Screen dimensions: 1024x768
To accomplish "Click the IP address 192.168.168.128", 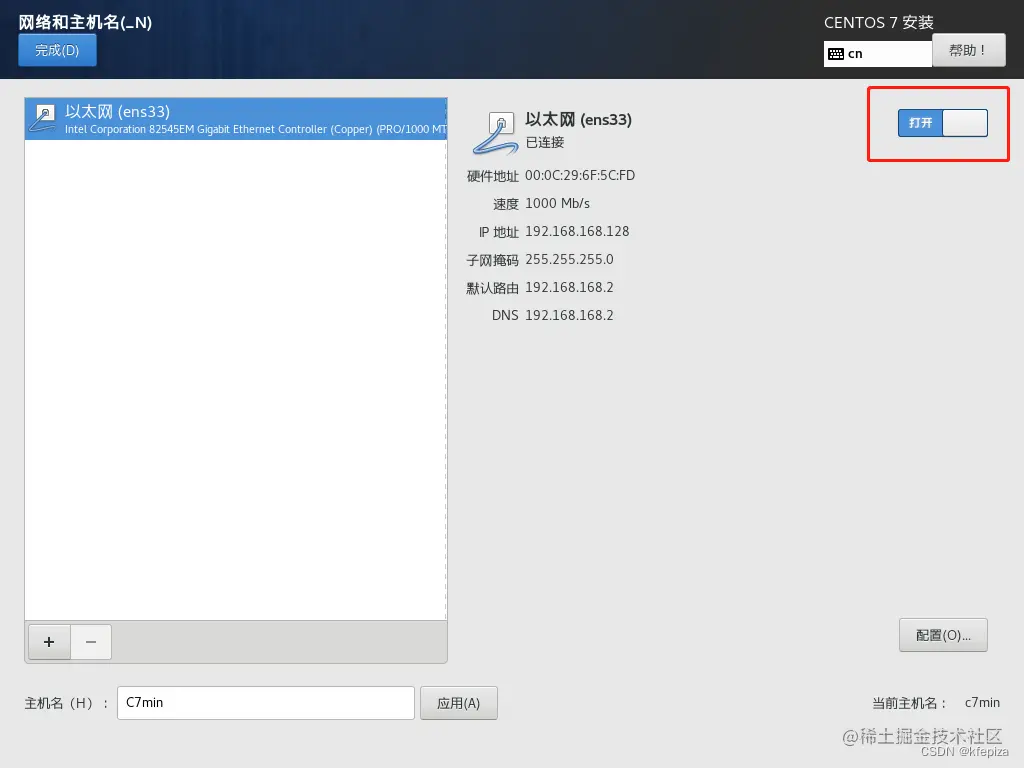I will (577, 232).
